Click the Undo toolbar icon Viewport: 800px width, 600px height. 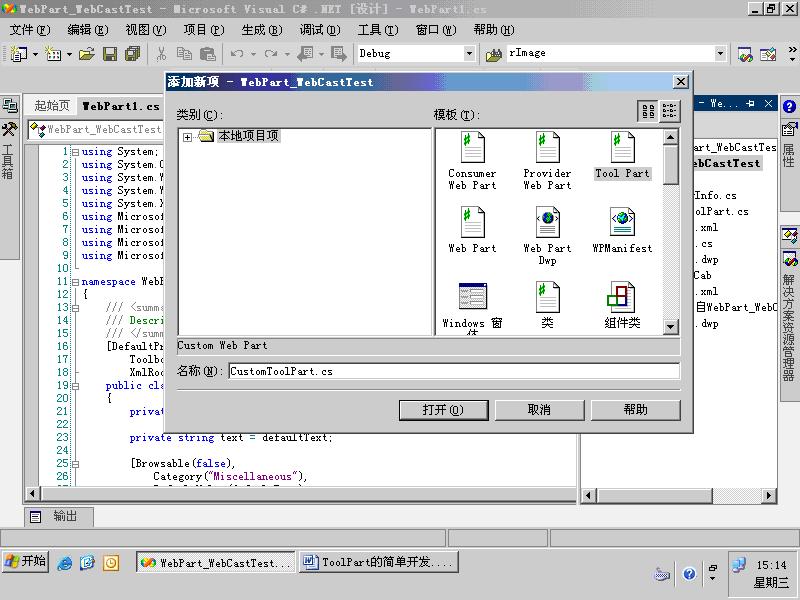tap(237, 53)
